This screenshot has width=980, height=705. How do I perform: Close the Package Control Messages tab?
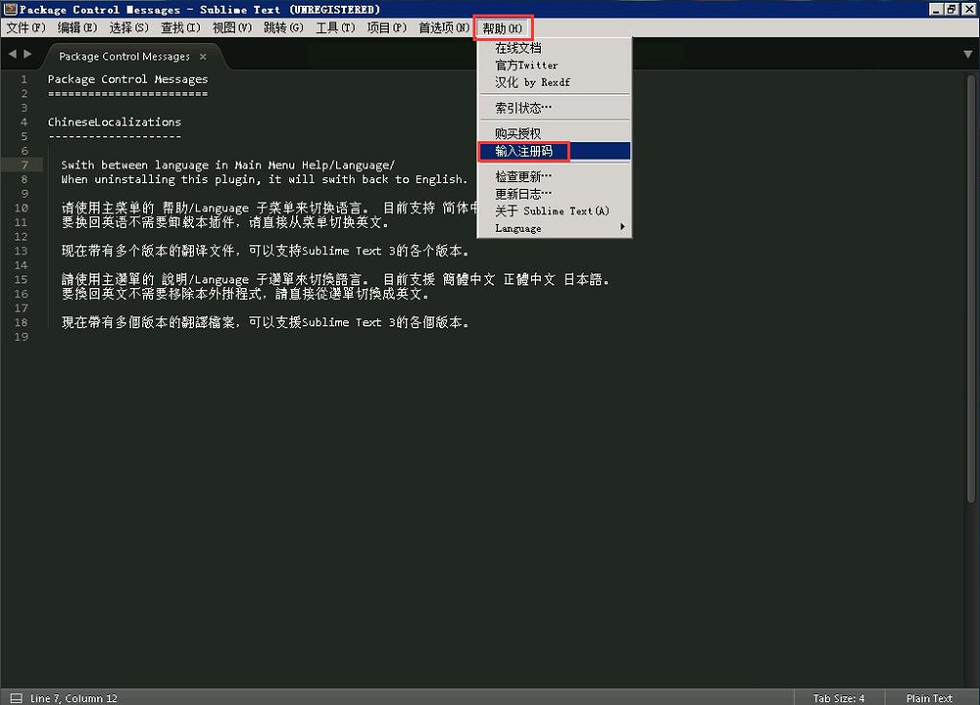tap(202, 57)
